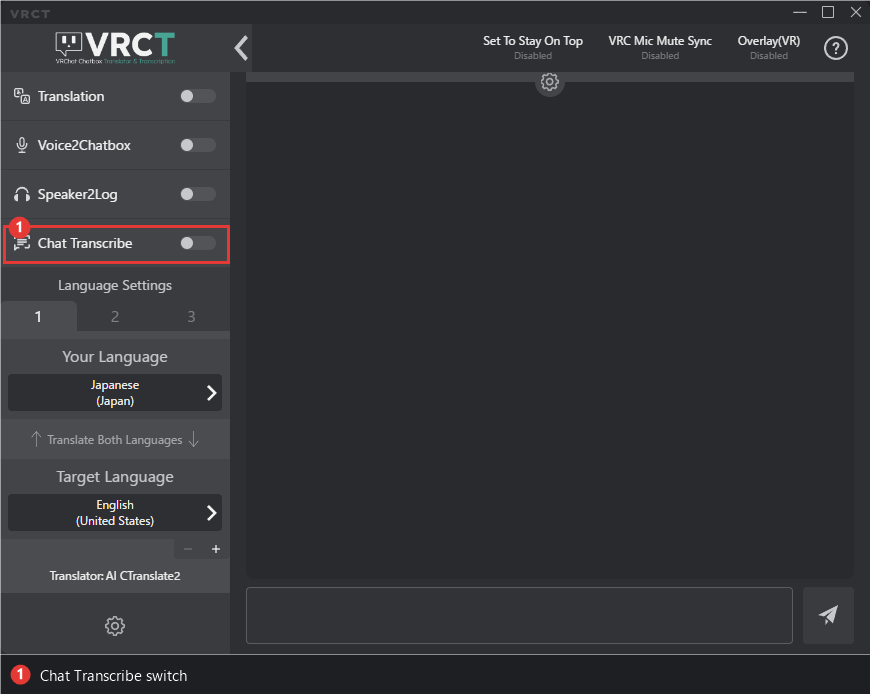Click the Chat Transcribe message icon

[22, 243]
